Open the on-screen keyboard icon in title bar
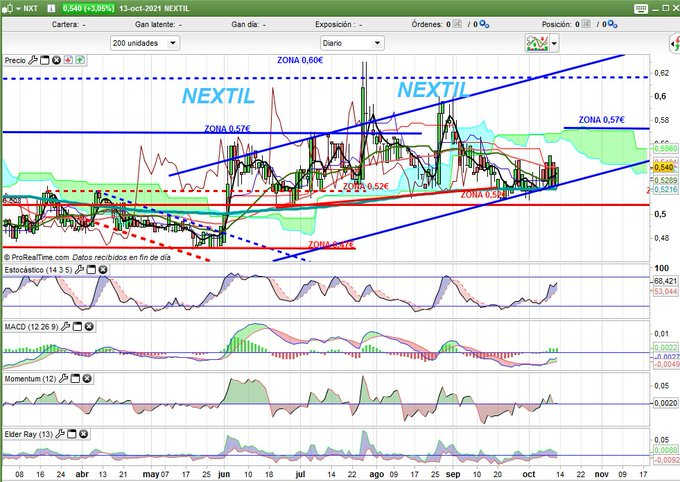Viewport: 680px width, 482px height. 641,8
